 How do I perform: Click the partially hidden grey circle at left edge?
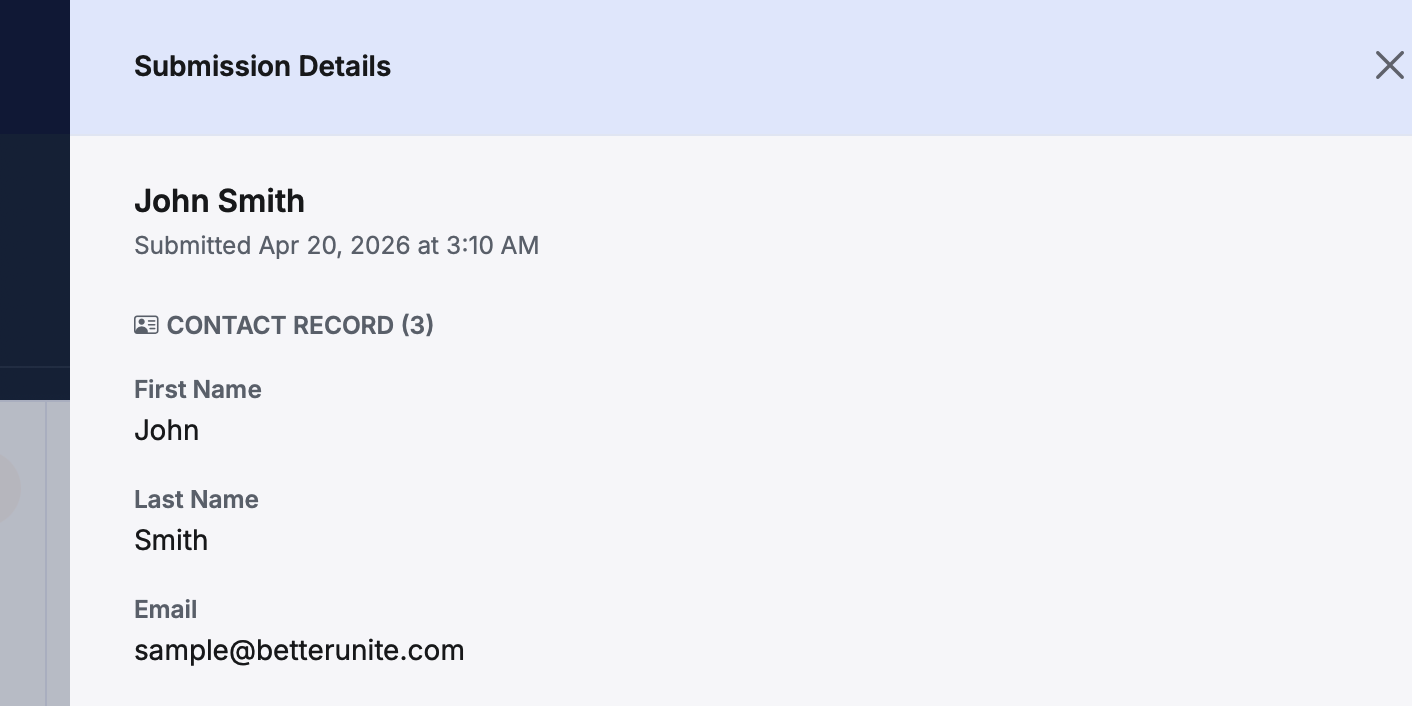coord(8,490)
